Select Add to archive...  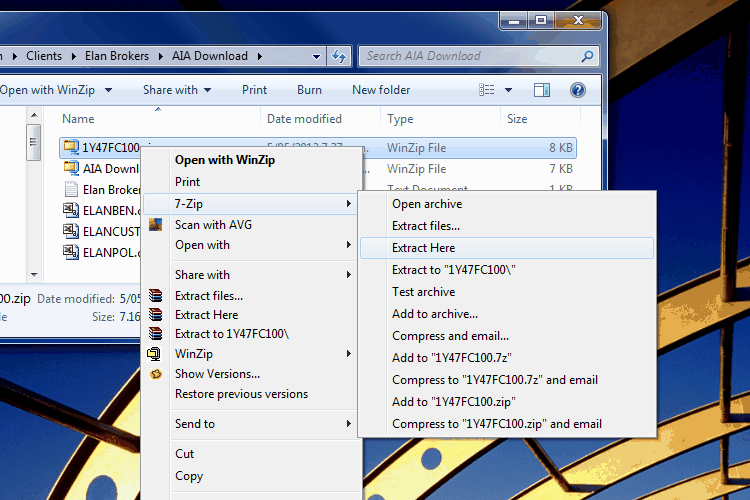(435, 314)
